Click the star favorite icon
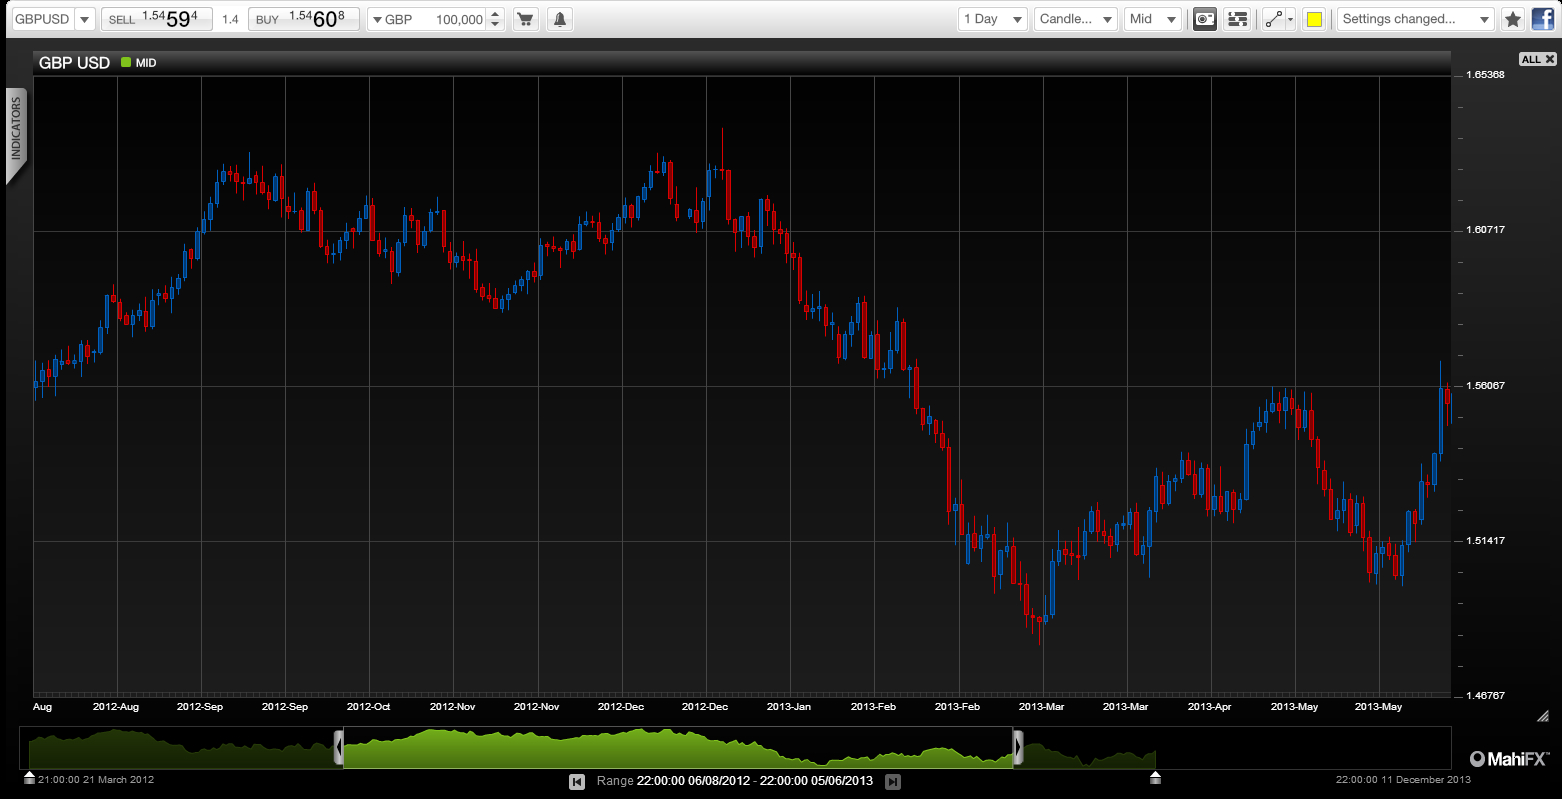The width and height of the screenshot is (1562, 799). click(x=1513, y=19)
